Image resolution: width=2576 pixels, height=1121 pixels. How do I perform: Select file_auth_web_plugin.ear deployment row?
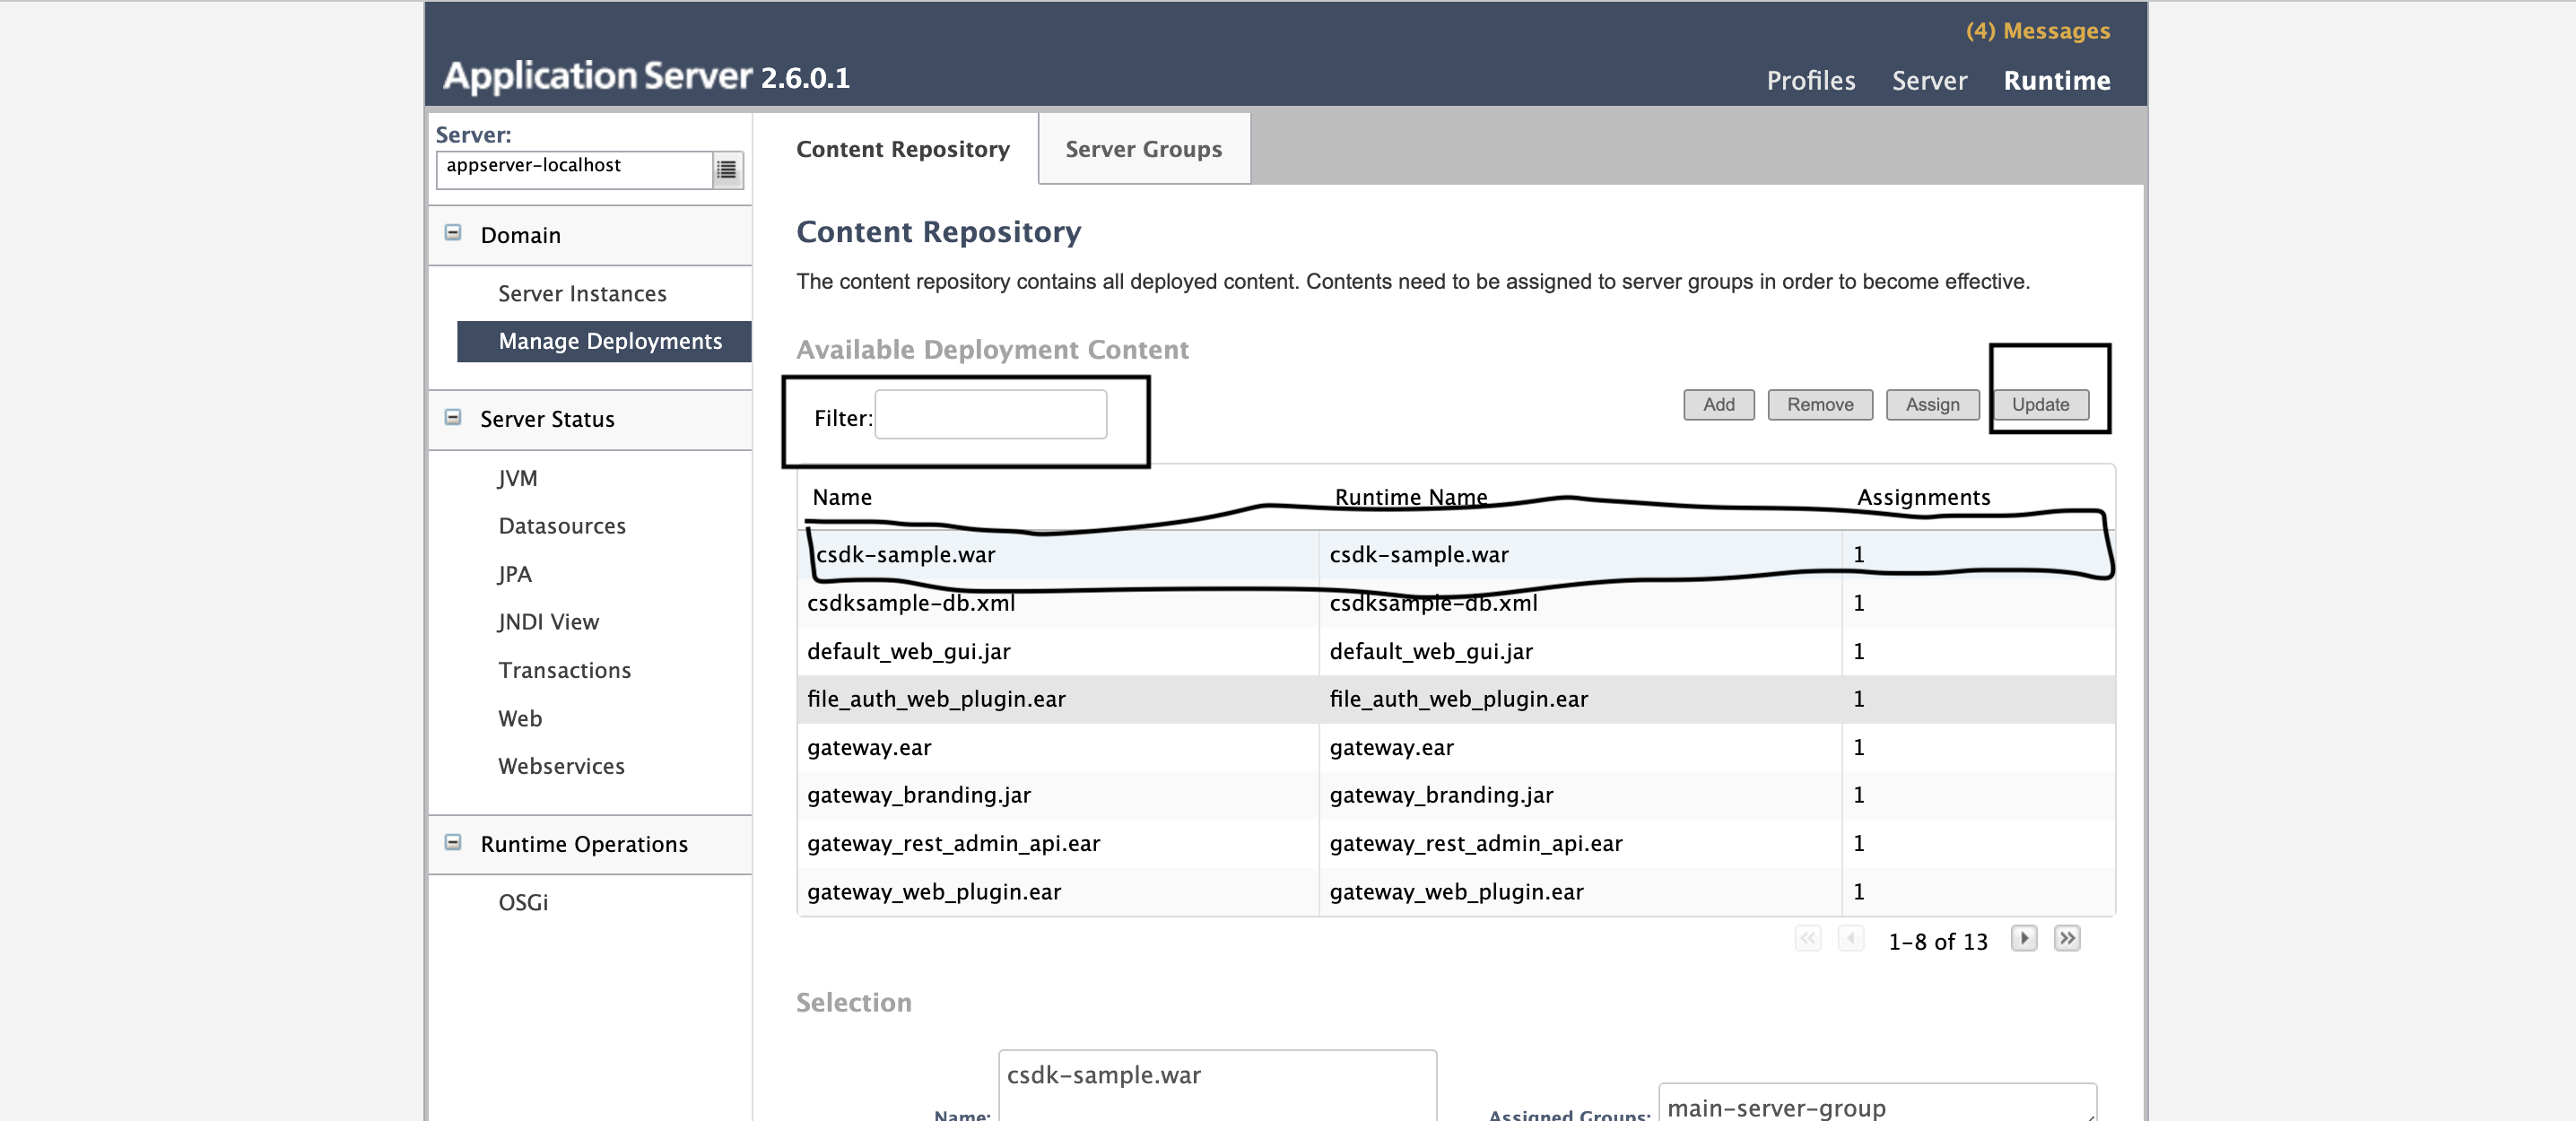(x=1456, y=699)
